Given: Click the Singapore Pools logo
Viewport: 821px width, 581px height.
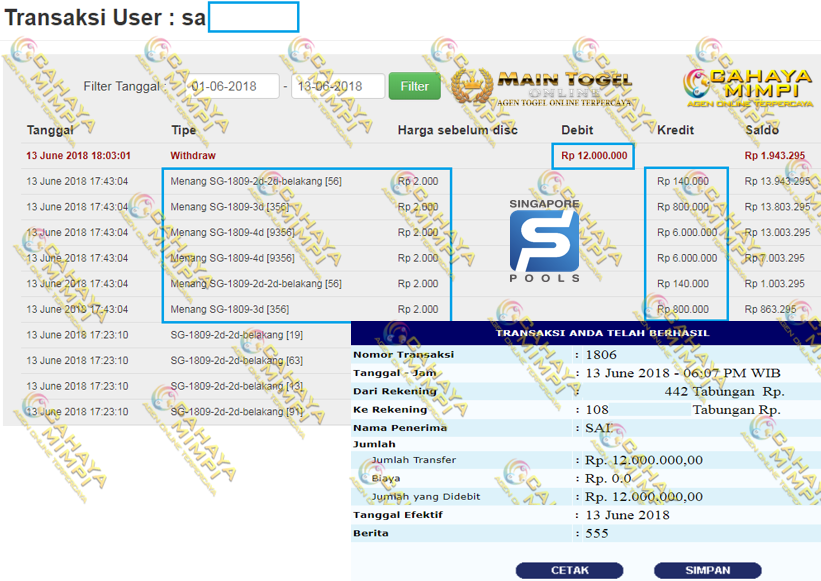Looking at the screenshot, I should click(544, 241).
